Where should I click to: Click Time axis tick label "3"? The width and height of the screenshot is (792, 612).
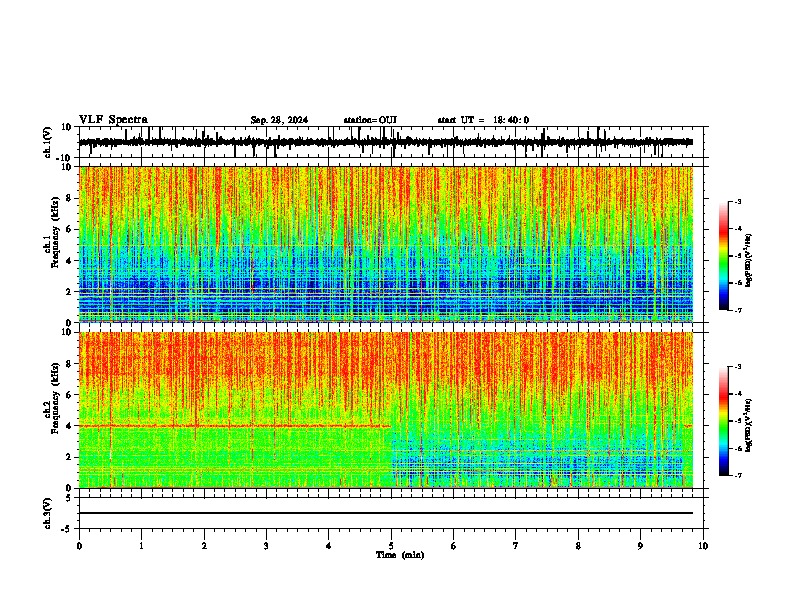pos(266,546)
